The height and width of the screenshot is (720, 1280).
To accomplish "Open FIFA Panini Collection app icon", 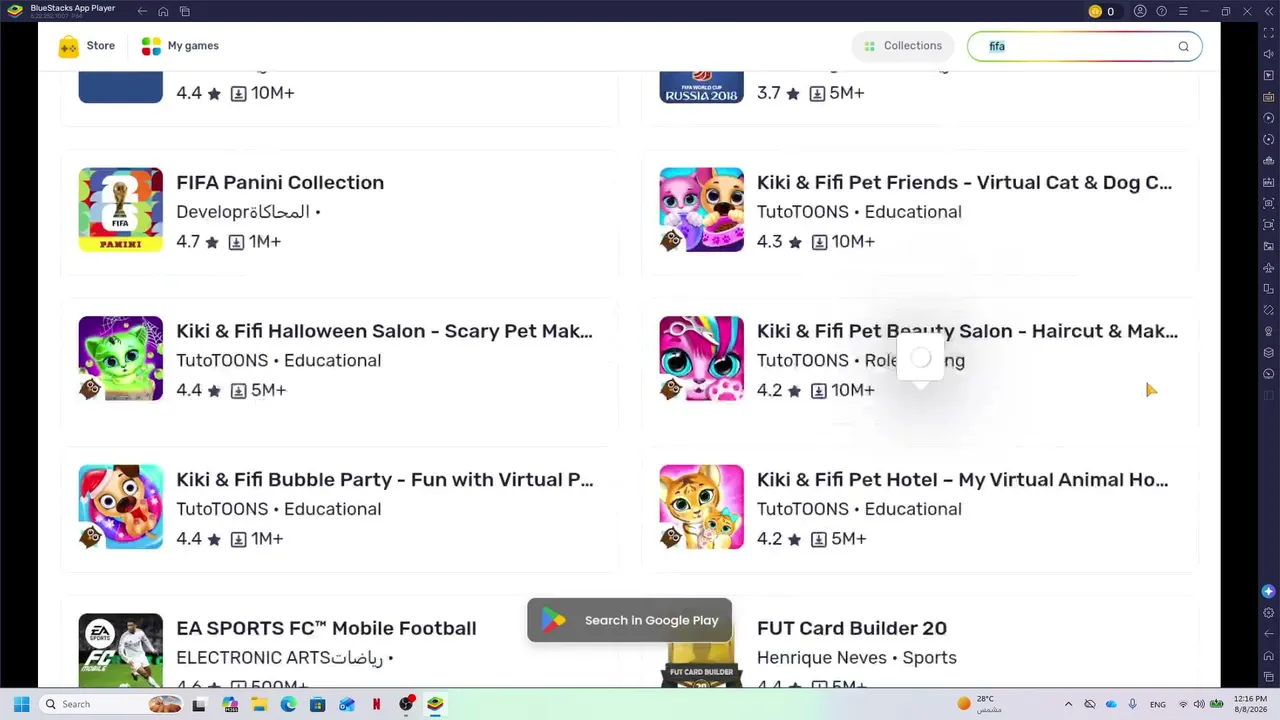I will [x=121, y=210].
